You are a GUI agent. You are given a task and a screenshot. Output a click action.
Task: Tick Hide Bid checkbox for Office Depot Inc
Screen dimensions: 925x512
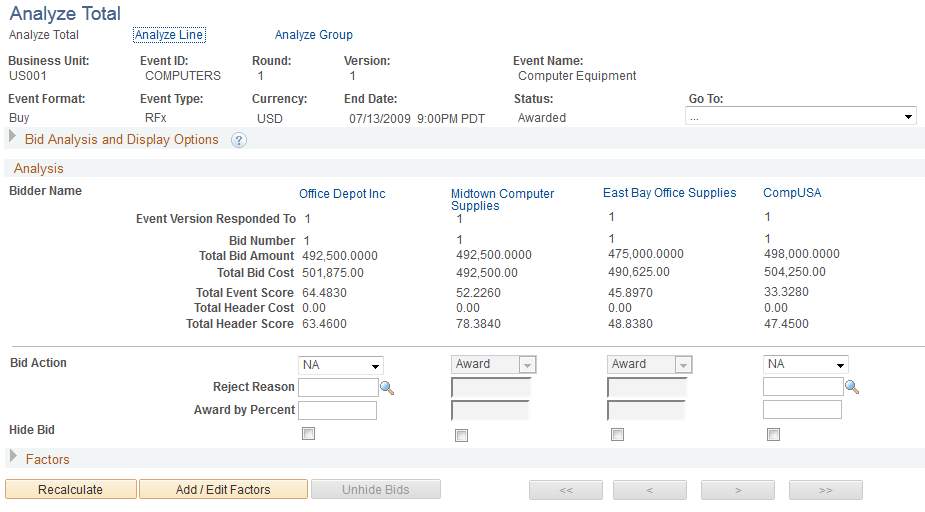[x=309, y=434]
